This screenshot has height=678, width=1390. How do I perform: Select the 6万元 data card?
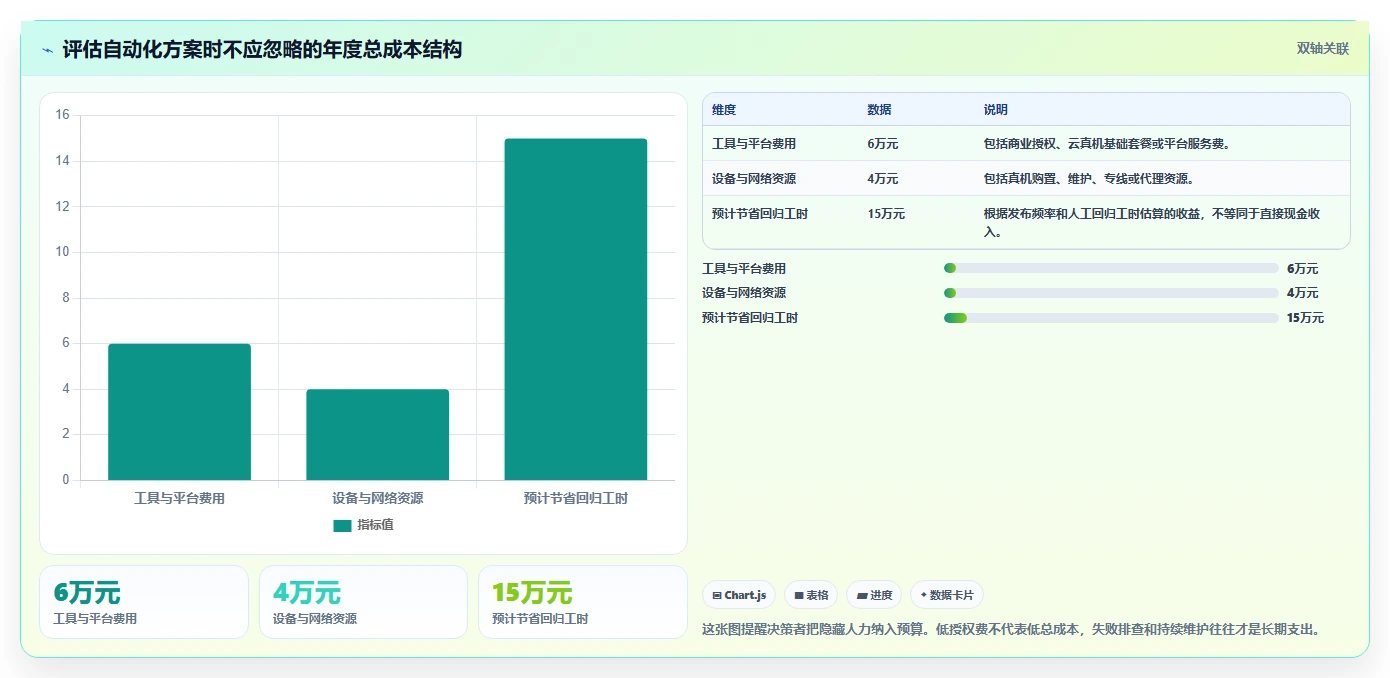coord(144,602)
